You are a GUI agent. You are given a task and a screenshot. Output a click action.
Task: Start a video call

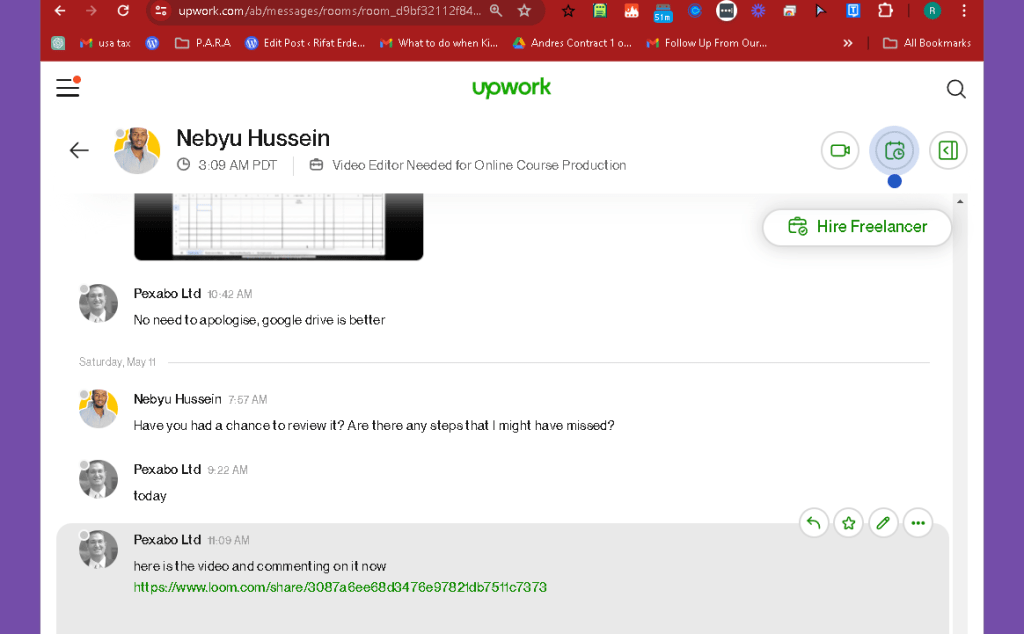tap(840, 150)
